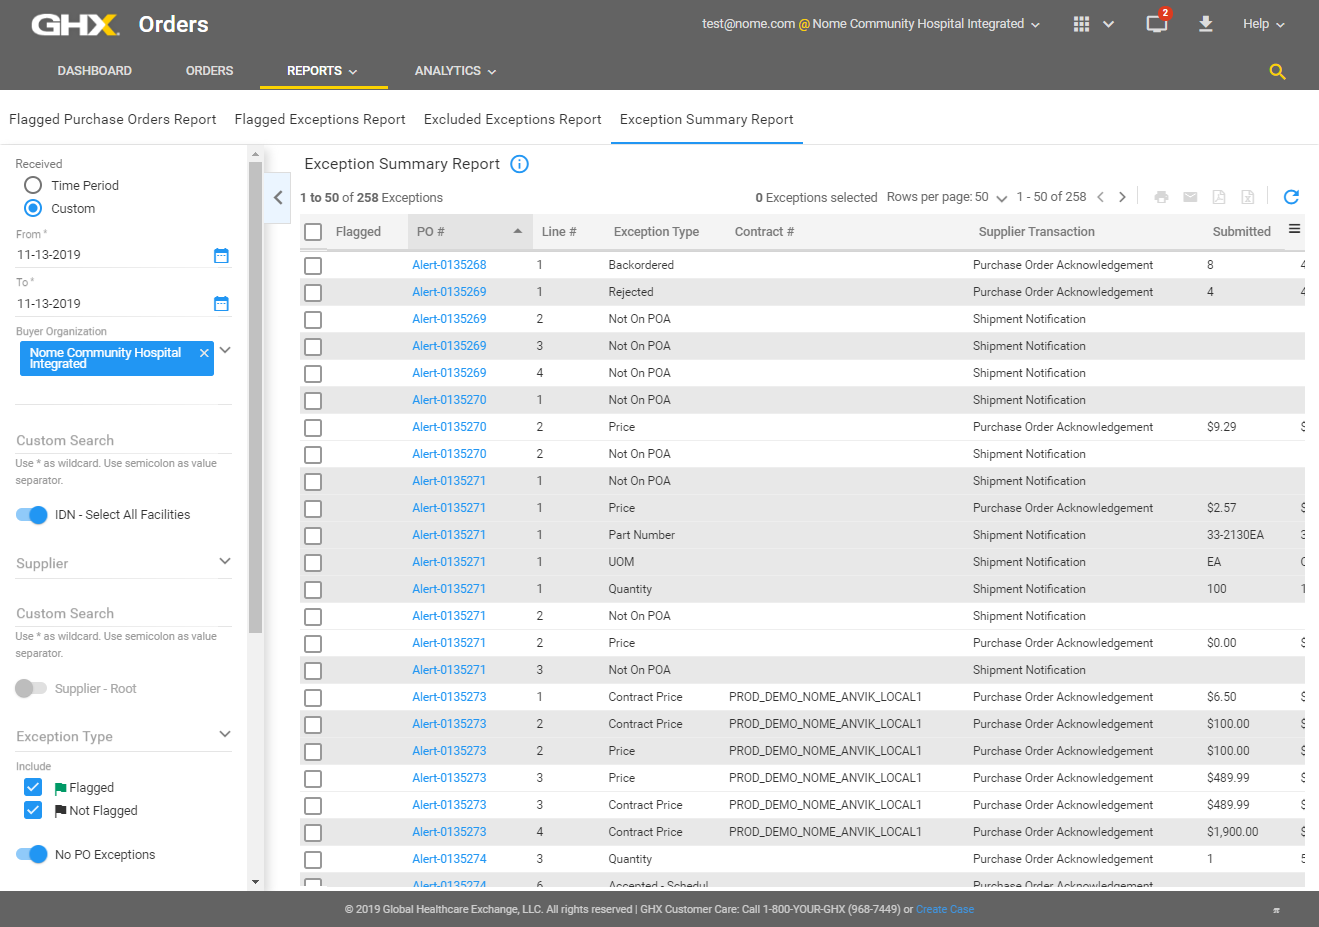Go to the Orders menu item
The height and width of the screenshot is (927, 1319).
tap(209, 71)
